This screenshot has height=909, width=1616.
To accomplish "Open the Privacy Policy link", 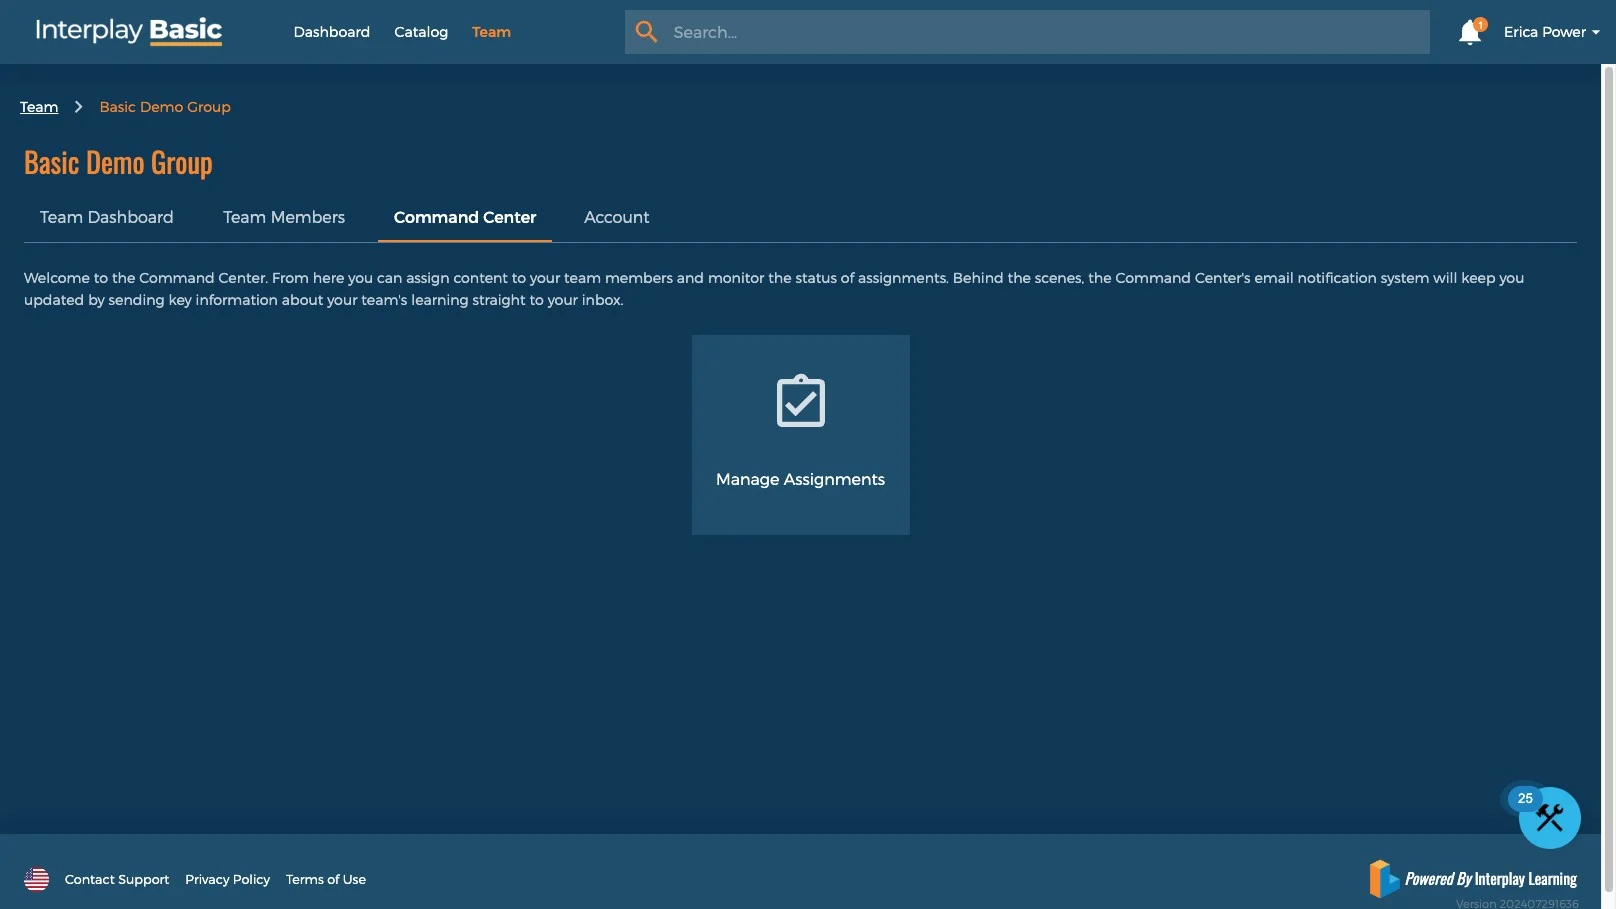I will 228,879.
